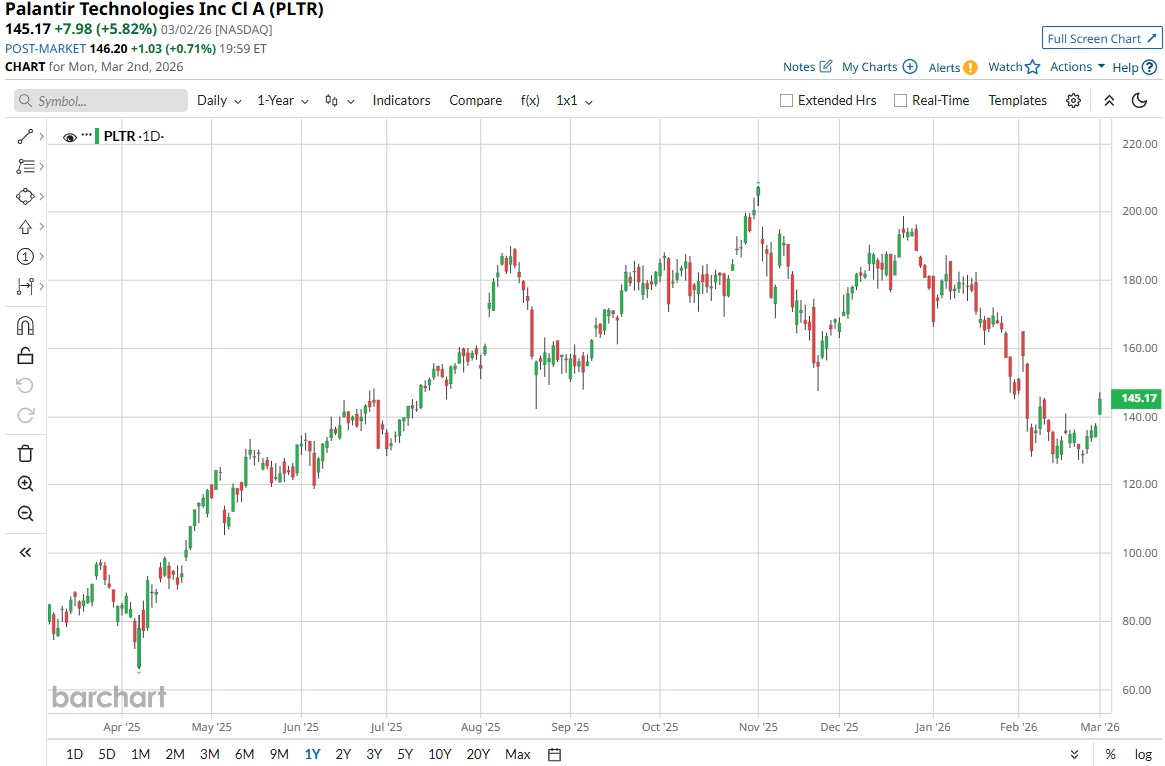Viewport: 1165px width, 766px height.
Task: Activate the magnet snap tool
Action: click(x=25, y=325)
